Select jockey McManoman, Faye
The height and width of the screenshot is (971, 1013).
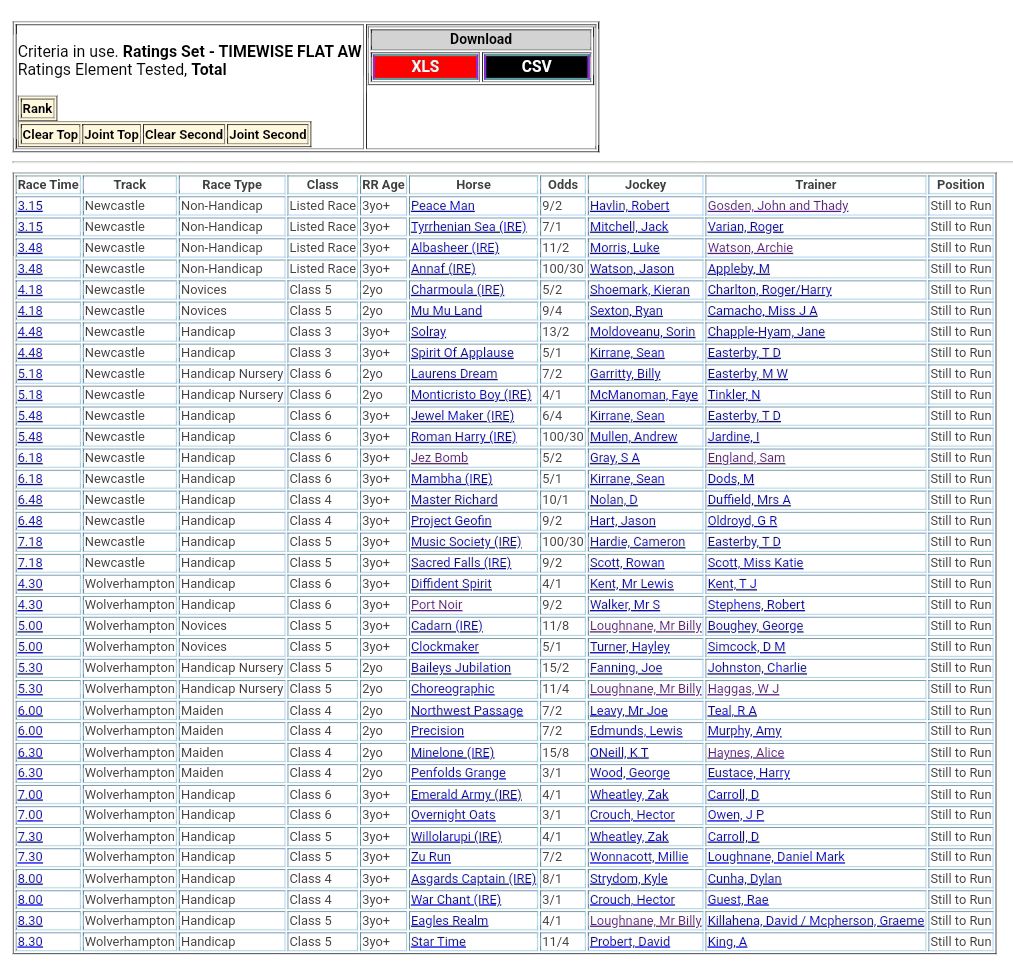pos(643,395)
